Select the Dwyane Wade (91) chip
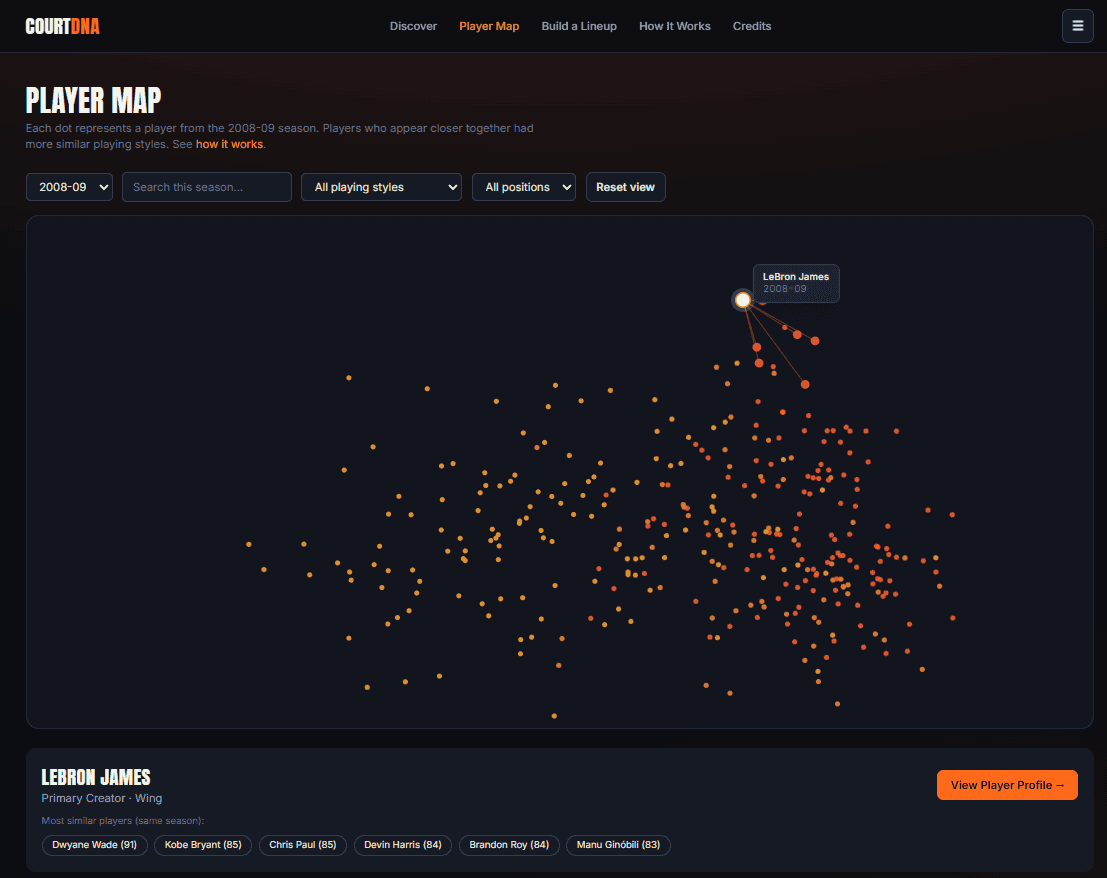This screenshot has height=878, width=1107. tap(95, 845)
